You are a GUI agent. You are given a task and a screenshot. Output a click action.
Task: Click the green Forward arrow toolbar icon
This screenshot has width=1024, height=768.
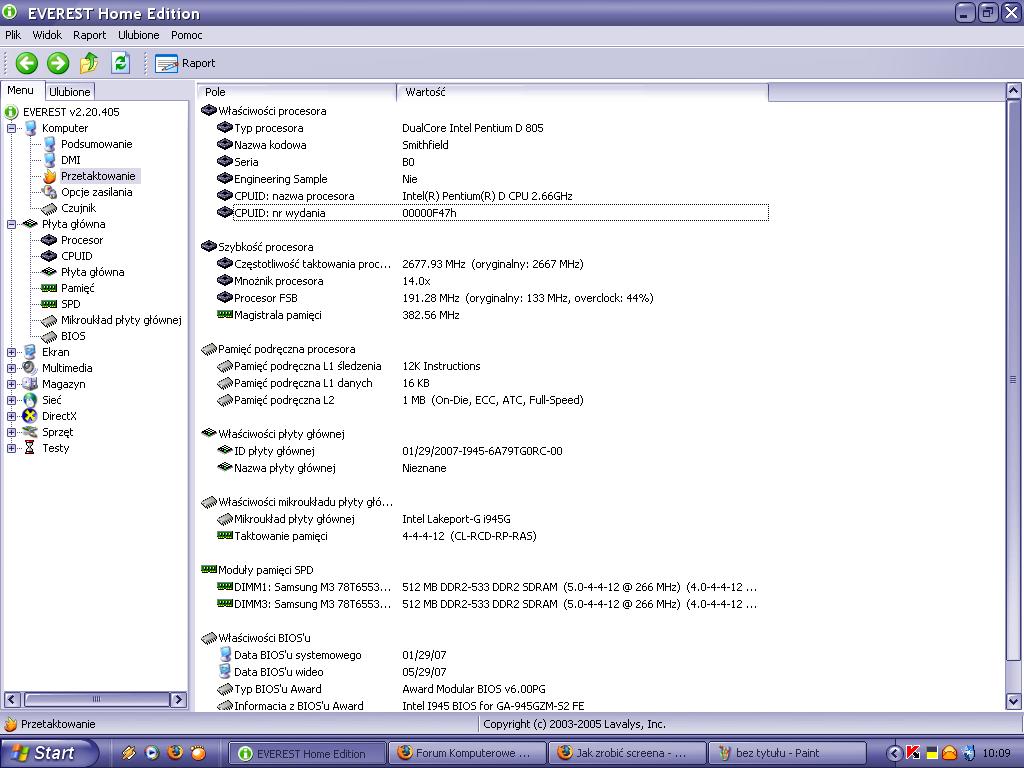click(x=58, y=63)
